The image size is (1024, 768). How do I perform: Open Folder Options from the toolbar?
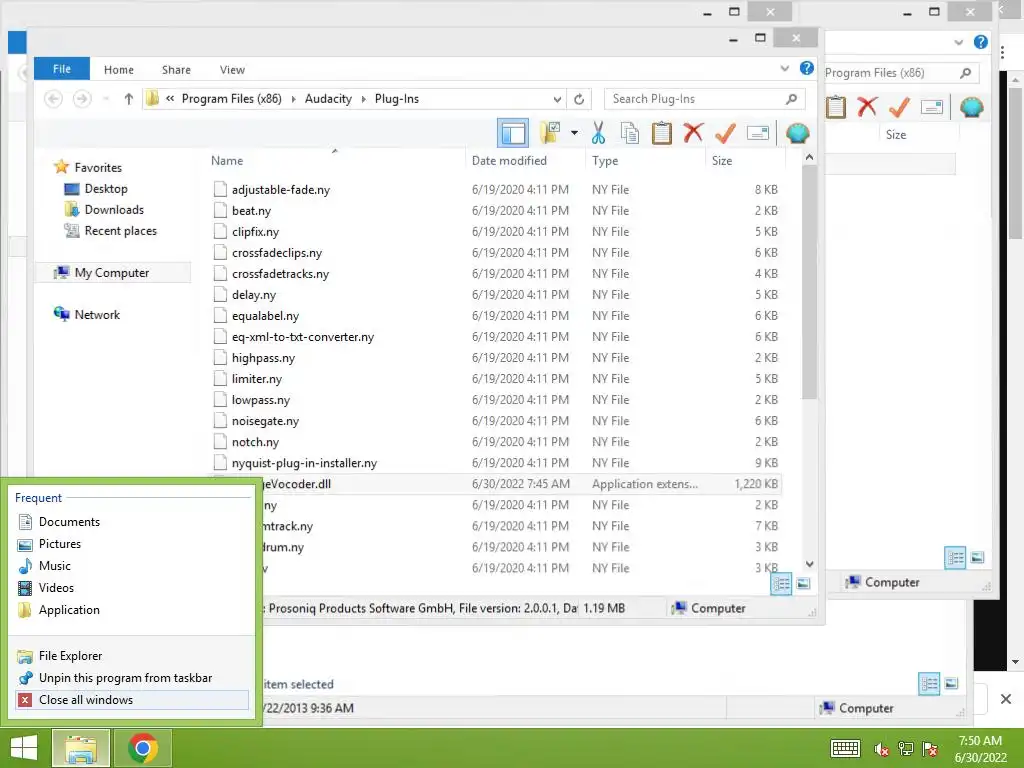click(550, 133)
